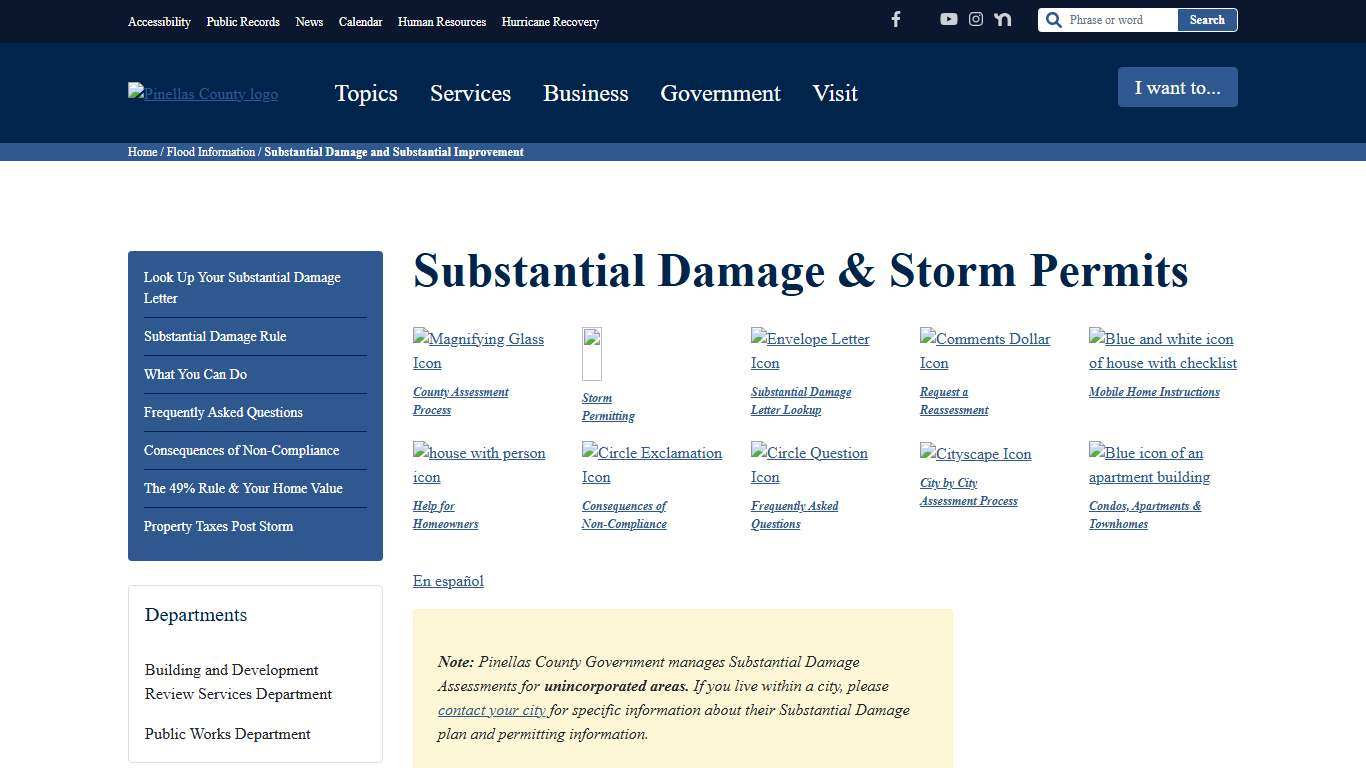
Task: Open the 'I want to...' dropdown
Action: click(1177, 87)
